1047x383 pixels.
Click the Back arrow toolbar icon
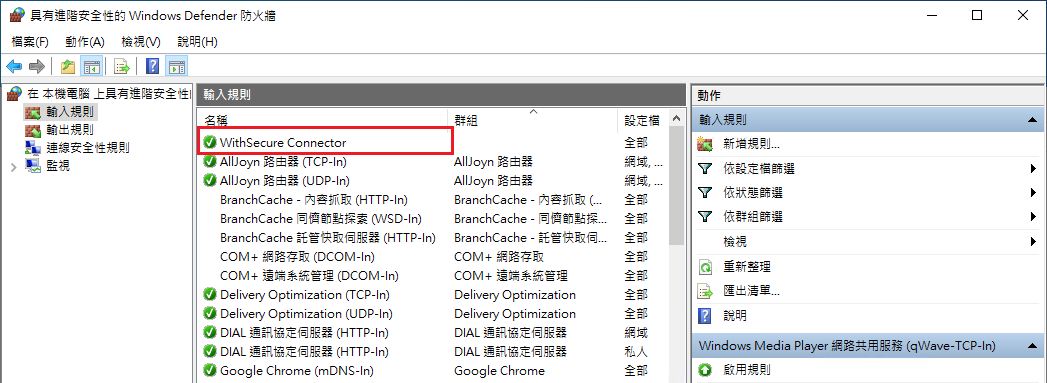[x=14, y=66]
